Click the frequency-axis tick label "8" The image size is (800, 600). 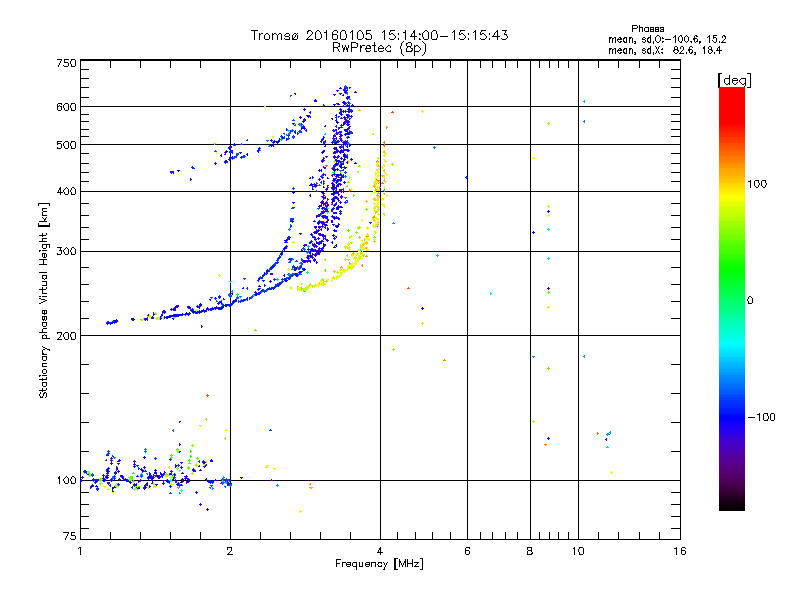click(530, 551)
